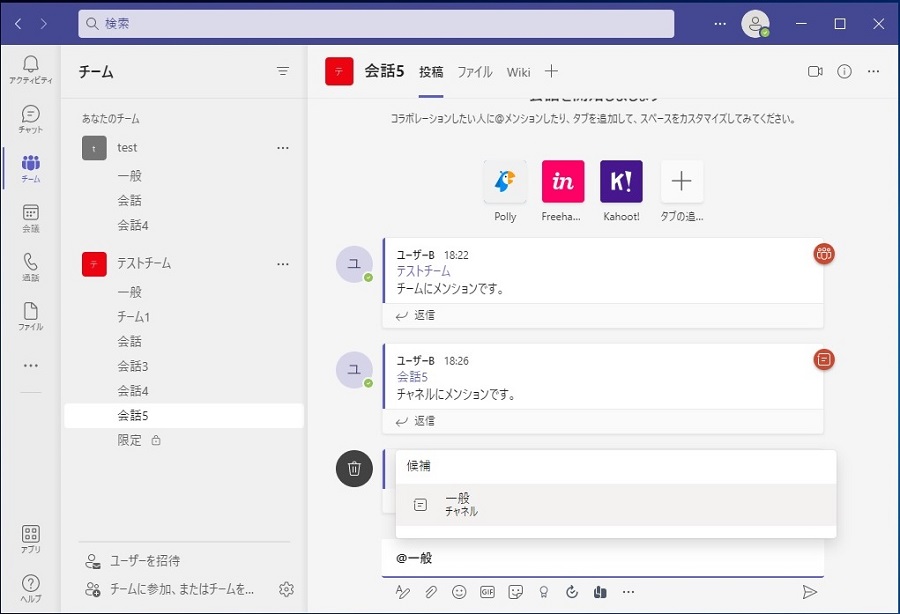Insert a GIF from compose toolbar
The height and width of the screenshot is (614, 900).
(x=487, y=592)
